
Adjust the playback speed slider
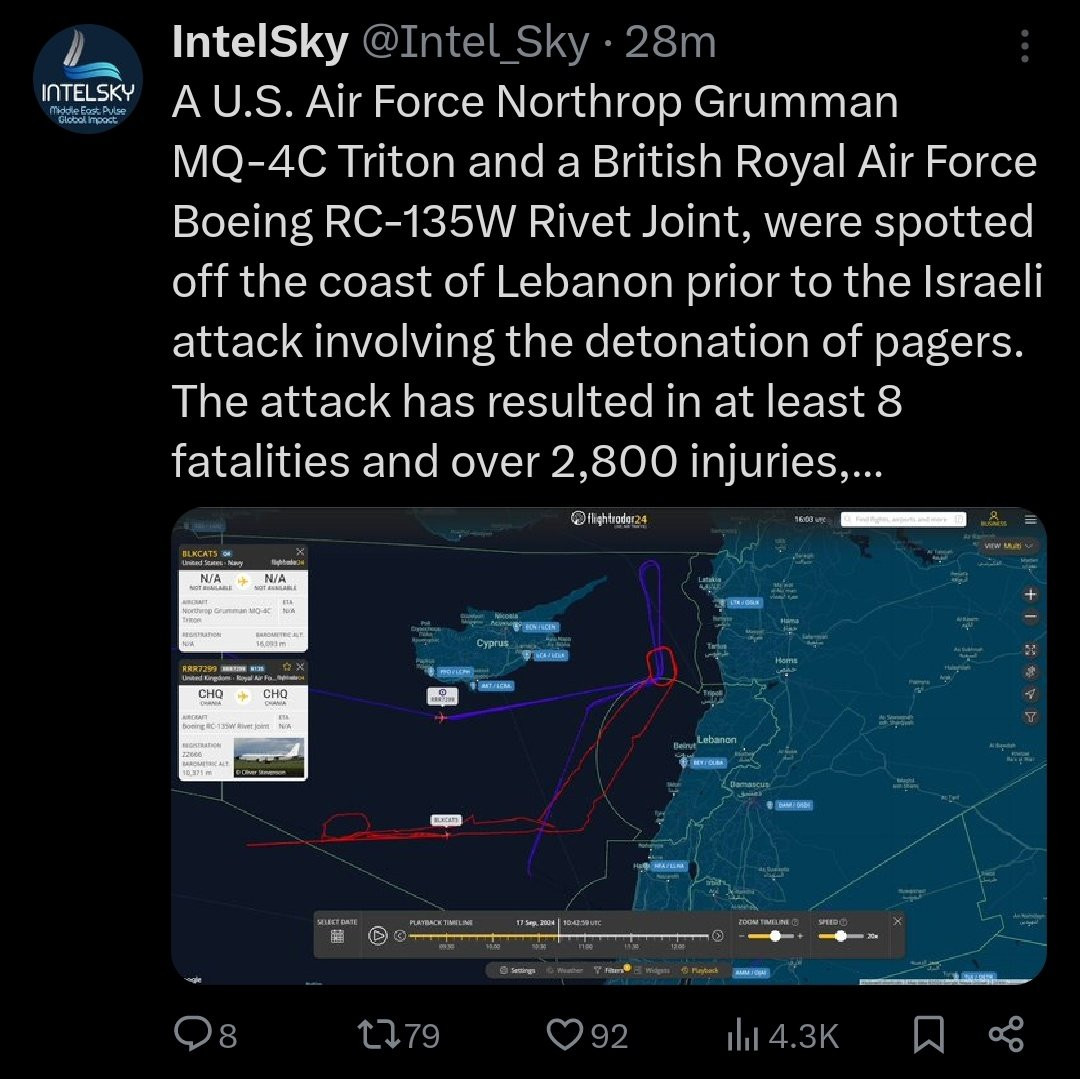pyautogui.click(x=841, y=936)
